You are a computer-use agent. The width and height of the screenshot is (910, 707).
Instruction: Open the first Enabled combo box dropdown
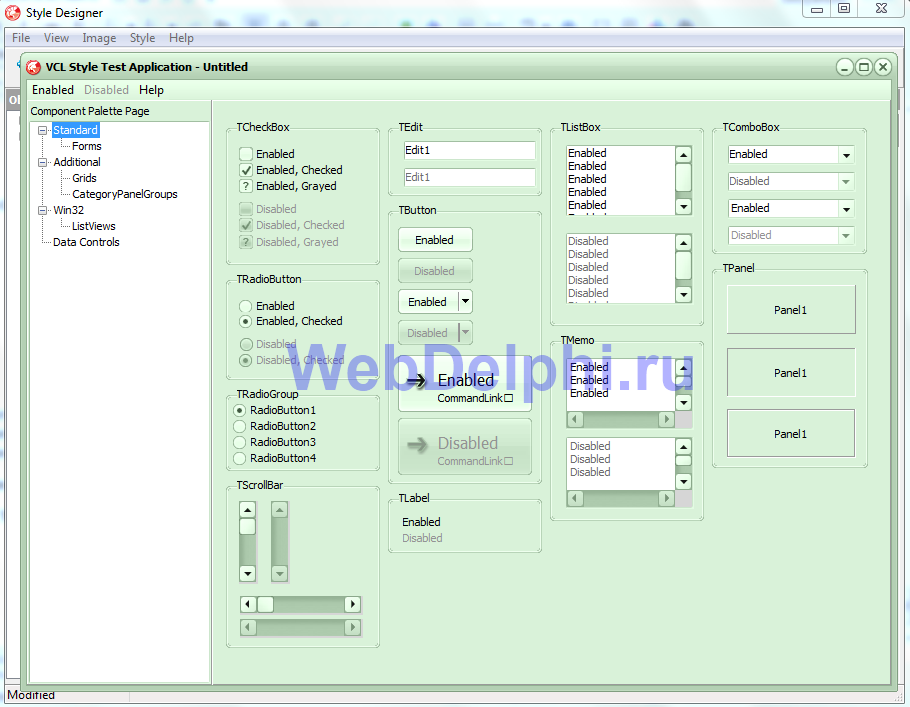[846, 155]
